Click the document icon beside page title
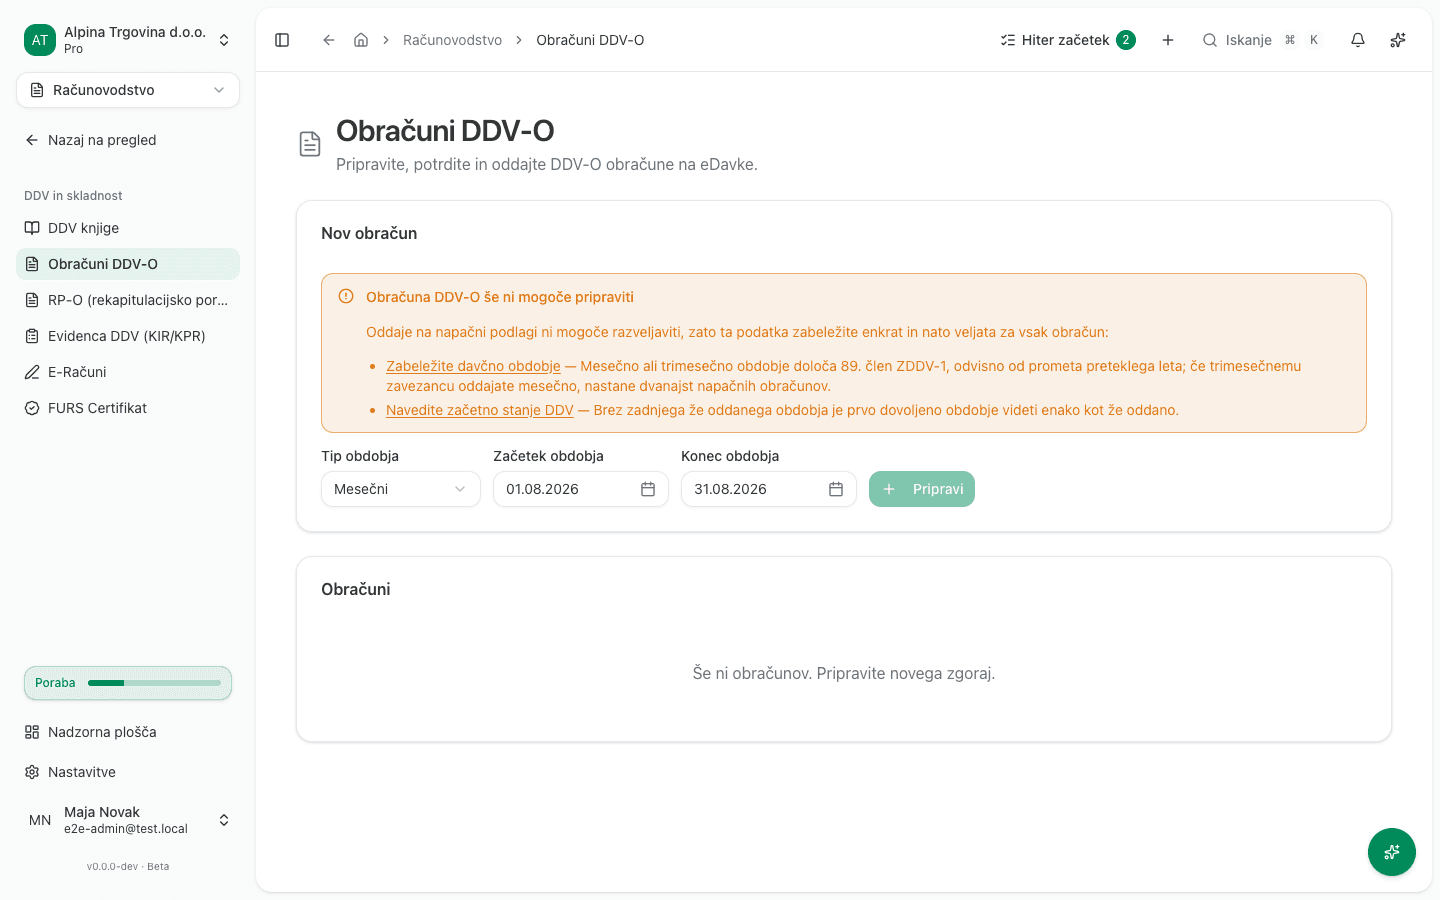The height and width of the screenshot is (900, 1440). [310, 144]
